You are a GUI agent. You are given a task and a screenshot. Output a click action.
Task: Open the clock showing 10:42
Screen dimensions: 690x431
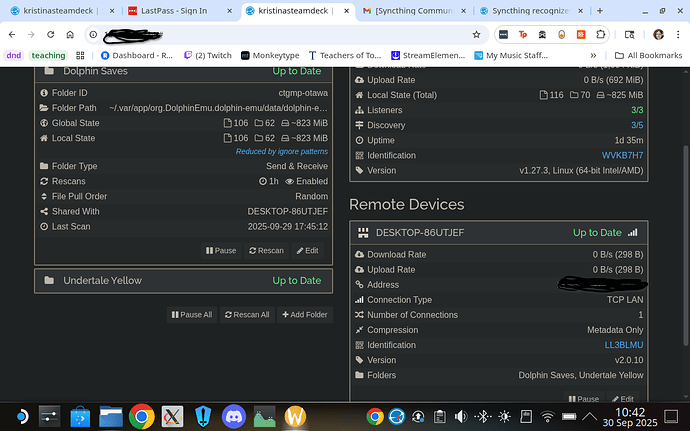pyautogui.click(x=630, y=417)
